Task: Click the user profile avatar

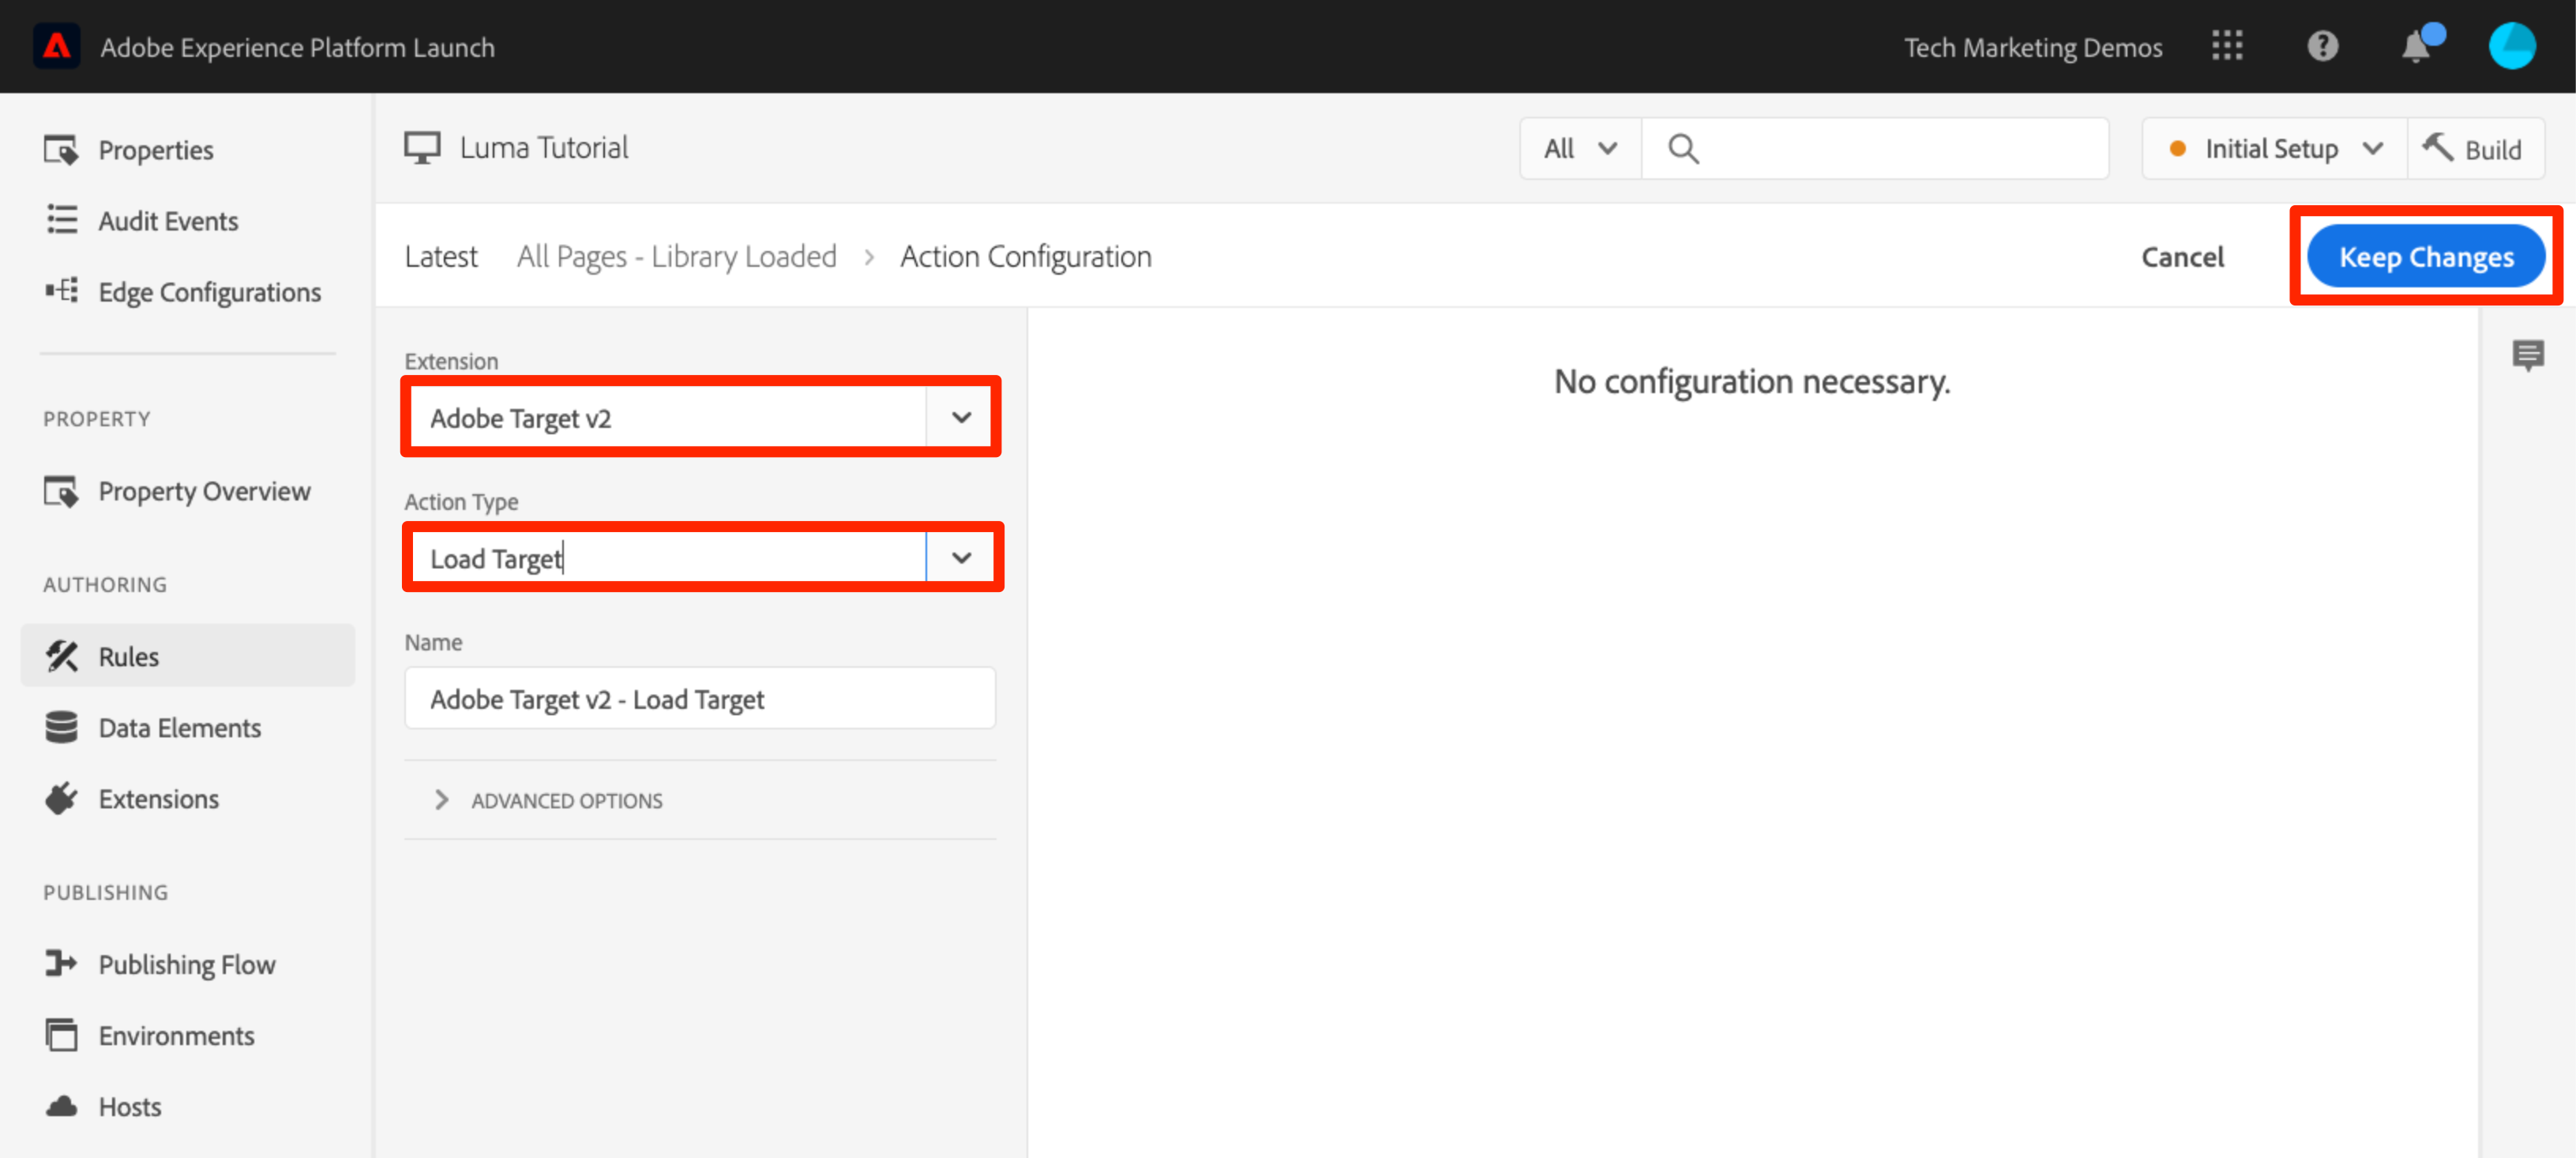Action: tap(2511, 47)
